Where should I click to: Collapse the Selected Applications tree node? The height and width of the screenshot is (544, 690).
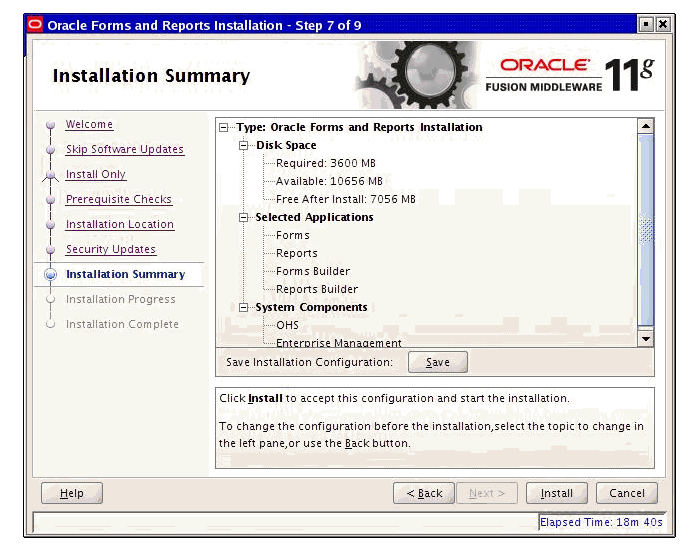point(243,217)
